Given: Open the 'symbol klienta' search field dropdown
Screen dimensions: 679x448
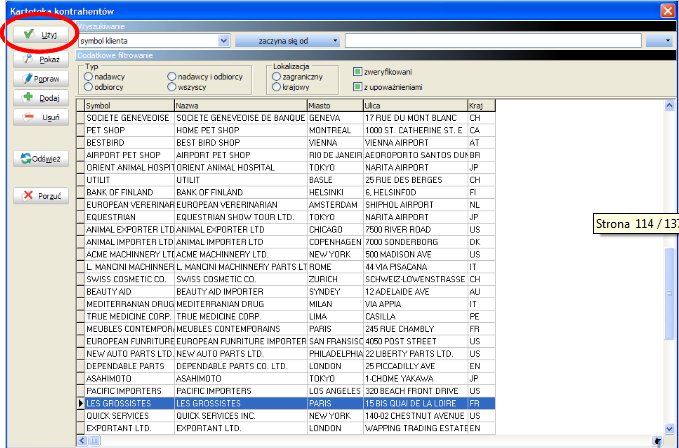Looking at the screenshot, I should click(x=223, y=41).
